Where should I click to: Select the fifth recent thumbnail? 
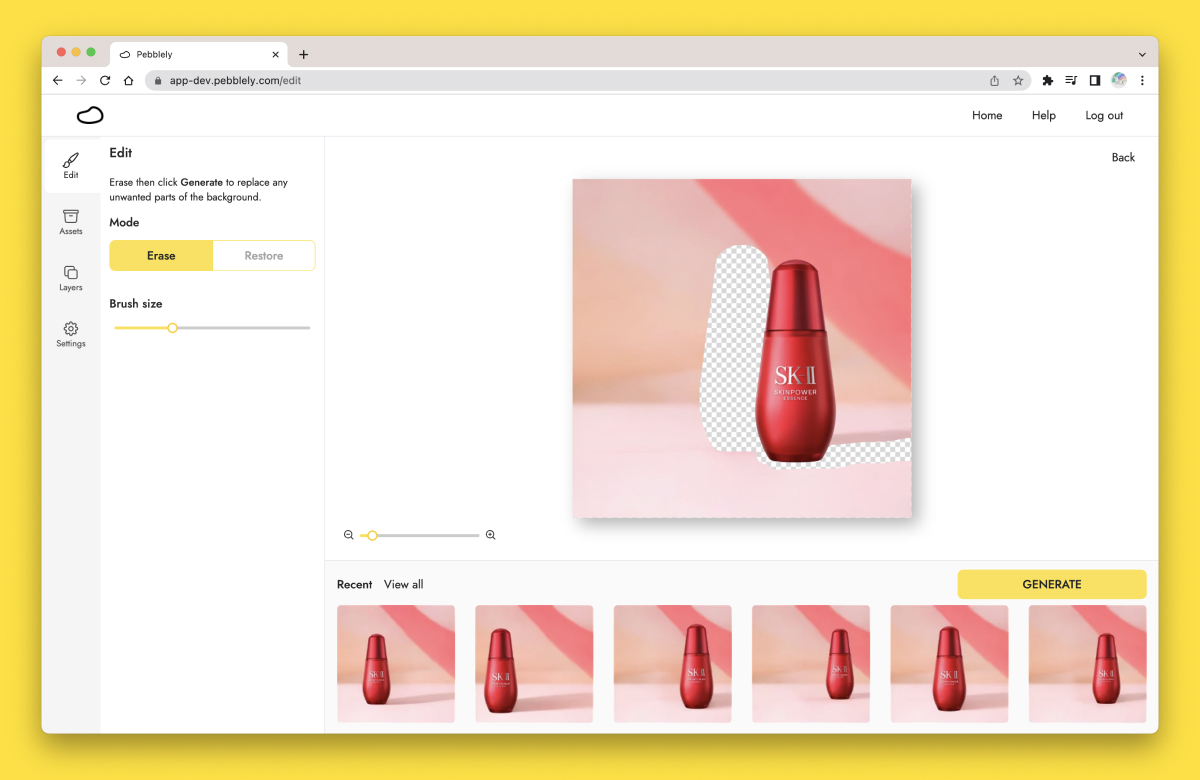tap(949, 664)
